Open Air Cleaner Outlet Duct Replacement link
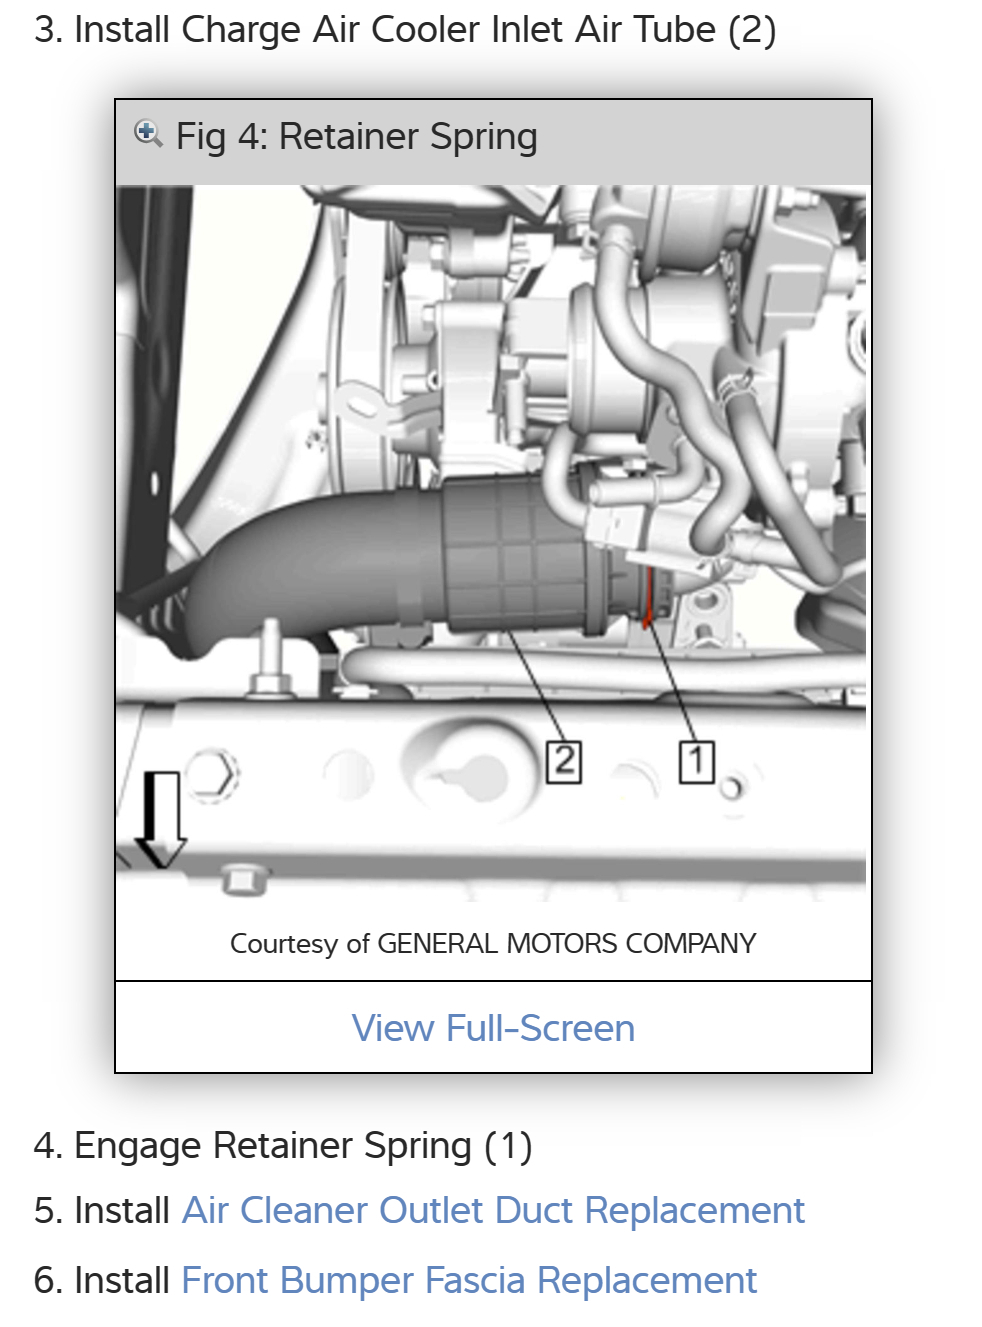 point(493,1210)
